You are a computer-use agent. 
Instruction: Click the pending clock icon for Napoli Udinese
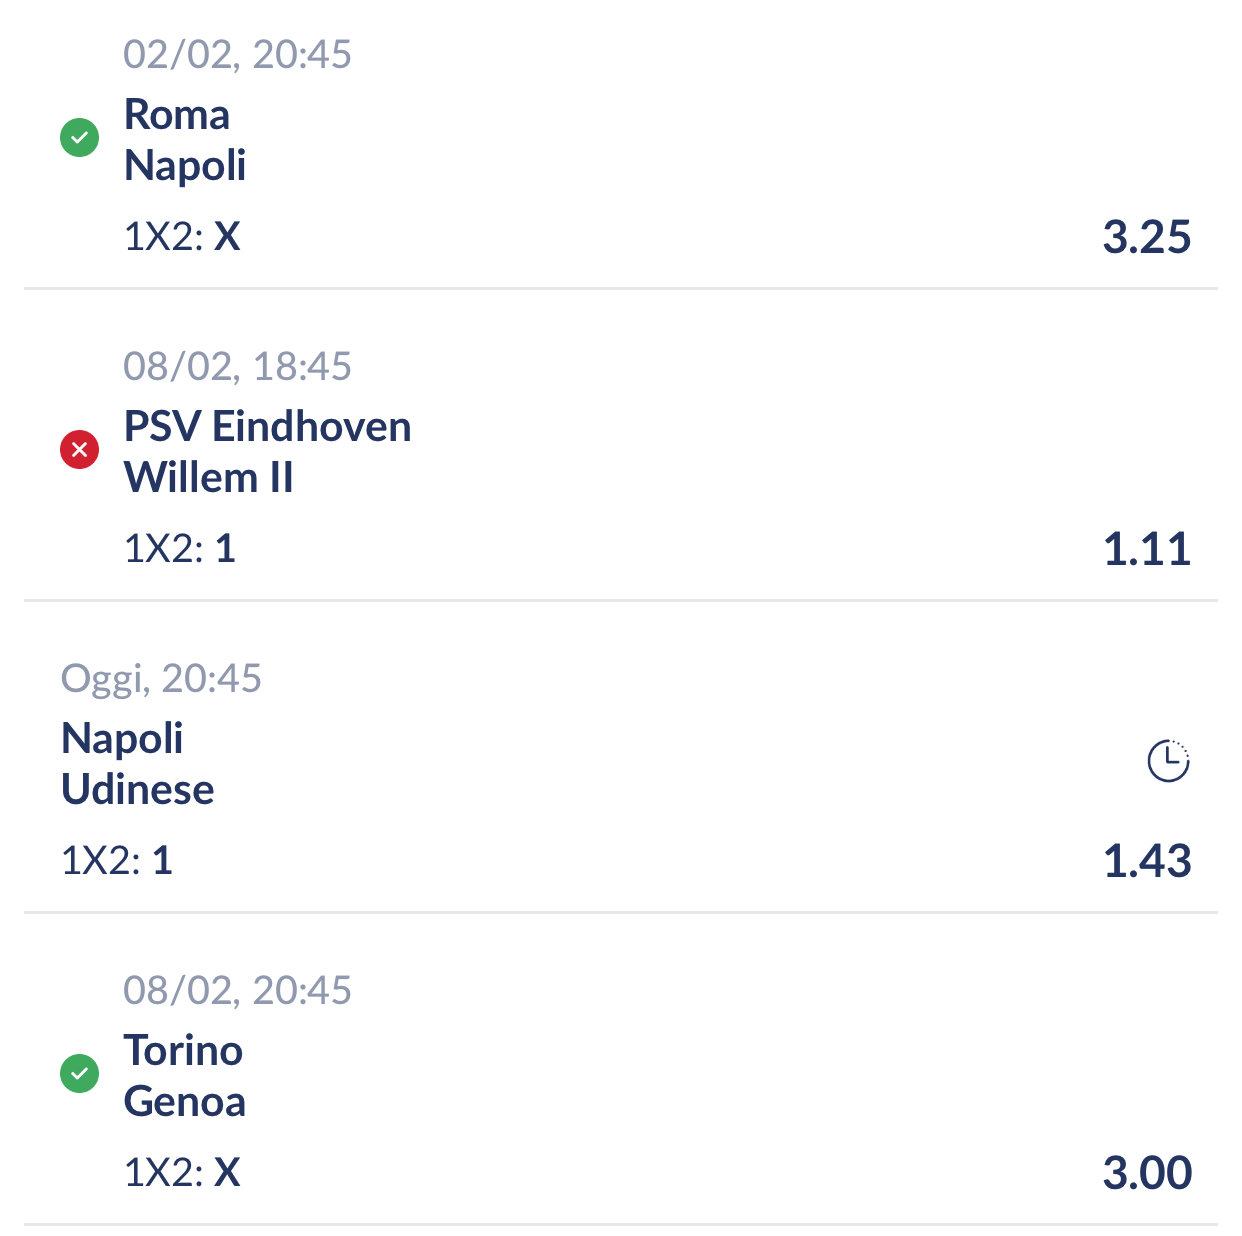[1167, 762]
